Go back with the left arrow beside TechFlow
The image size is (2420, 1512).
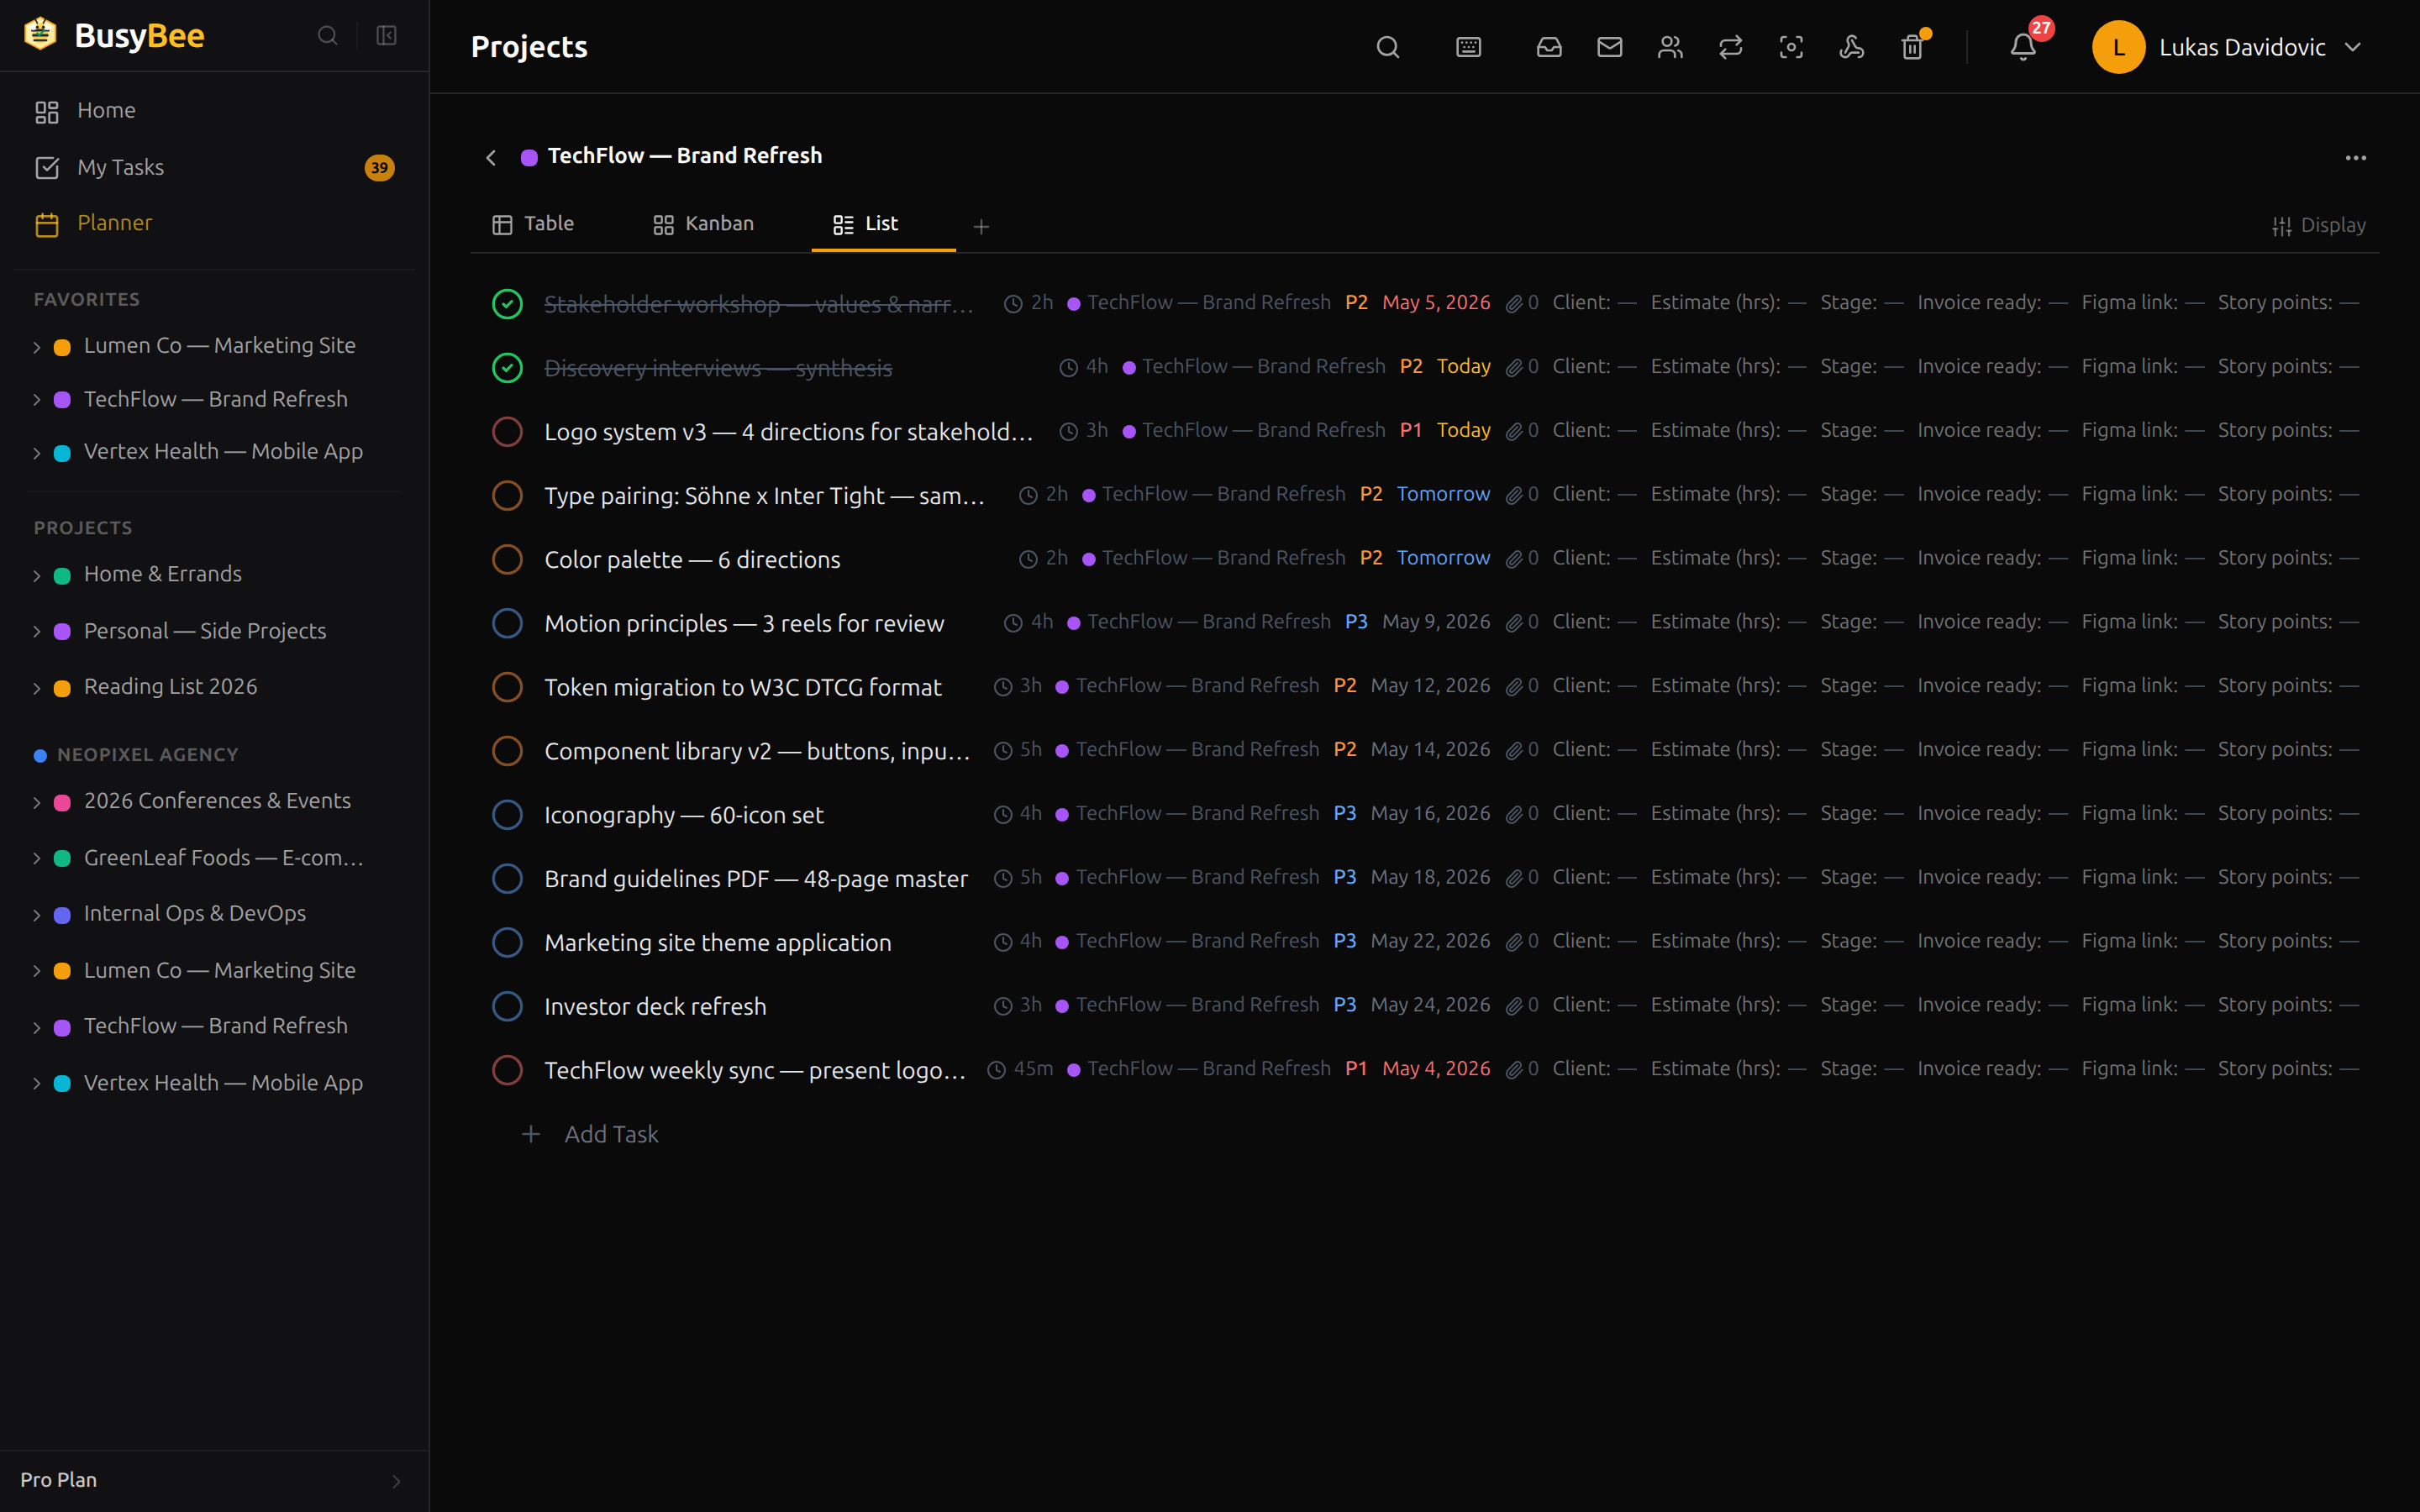[x=491, y=158]
